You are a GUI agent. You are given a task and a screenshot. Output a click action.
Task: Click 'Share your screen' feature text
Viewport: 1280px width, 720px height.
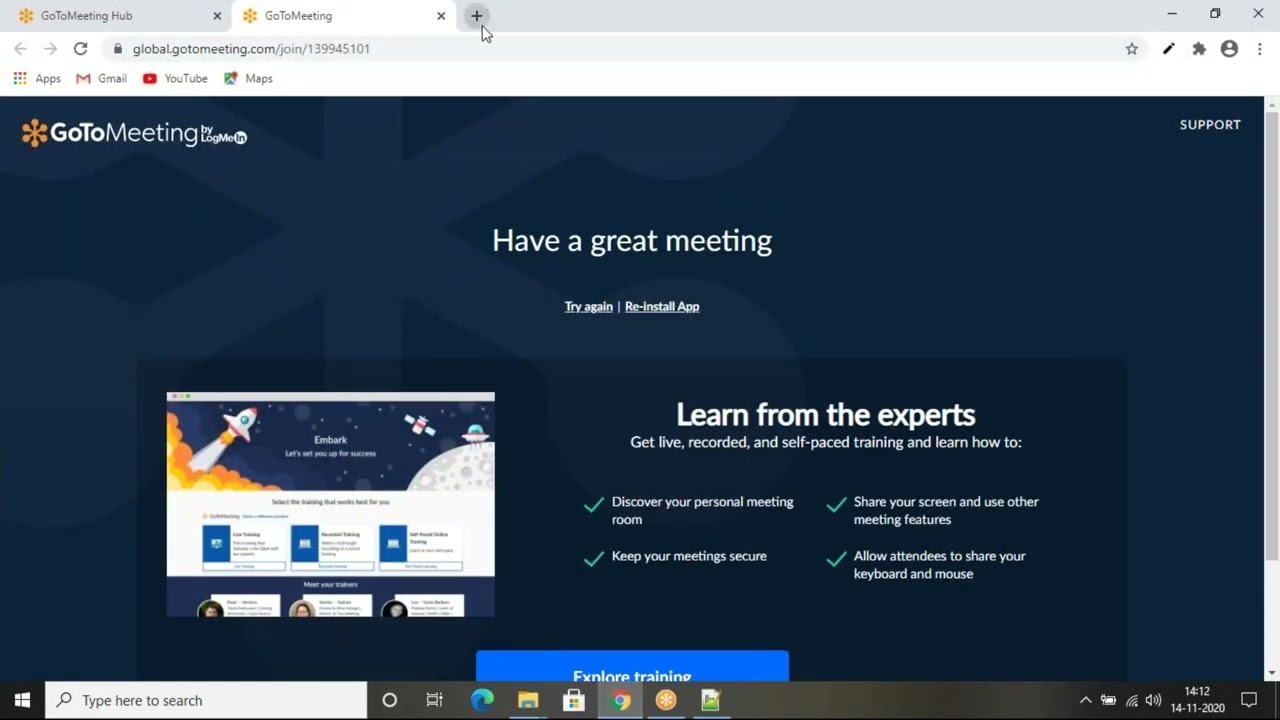(x=946, y=510)
